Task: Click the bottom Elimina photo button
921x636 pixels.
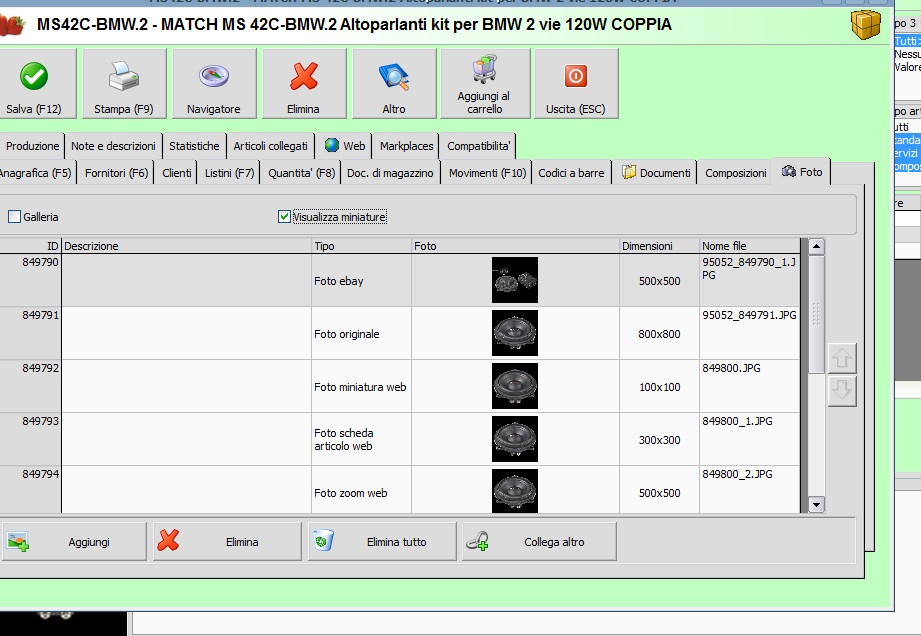Action: (227, 541)
